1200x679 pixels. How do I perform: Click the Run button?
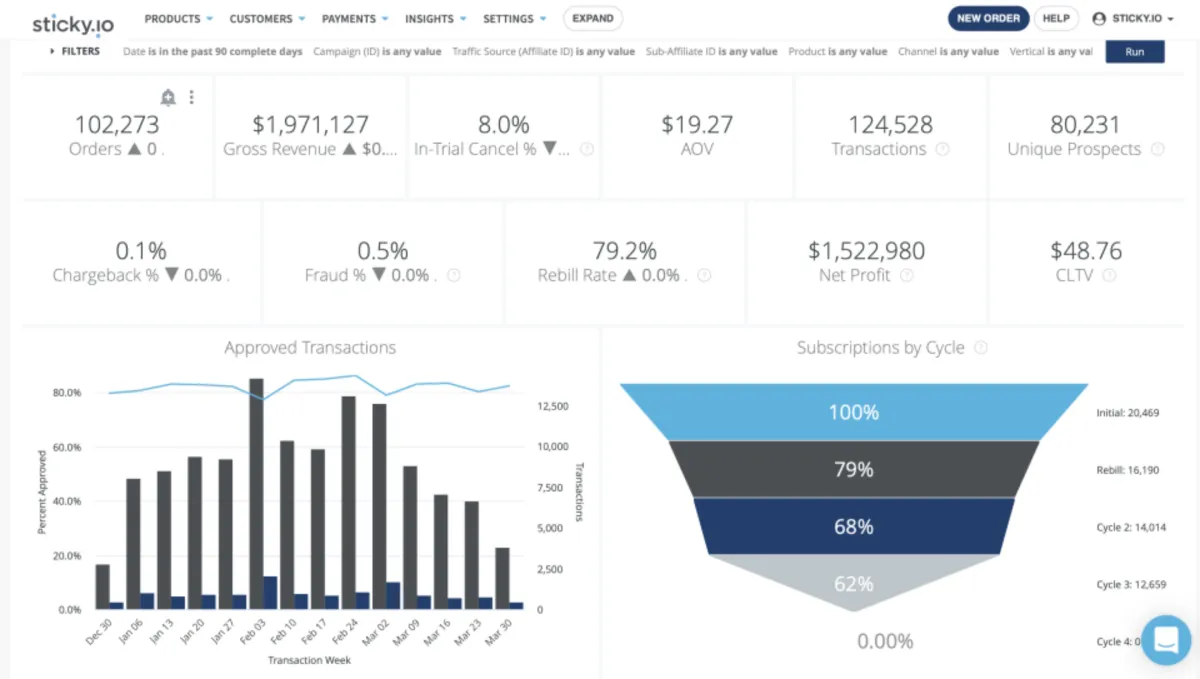[x=1134, y=52]
